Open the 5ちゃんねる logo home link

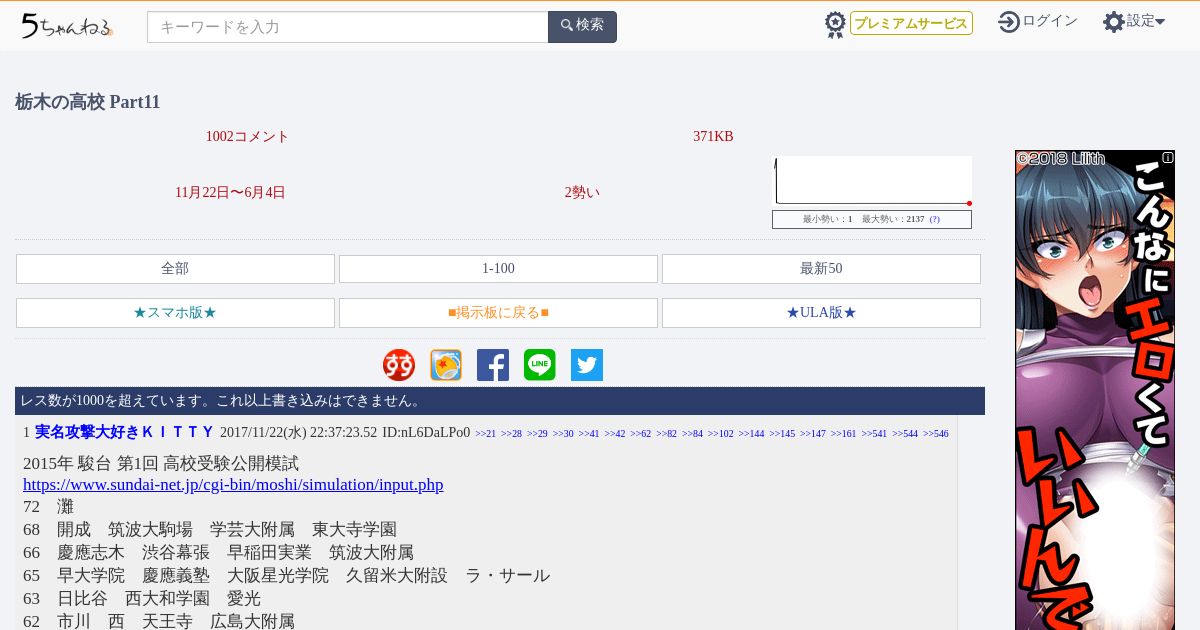[67, 26]
